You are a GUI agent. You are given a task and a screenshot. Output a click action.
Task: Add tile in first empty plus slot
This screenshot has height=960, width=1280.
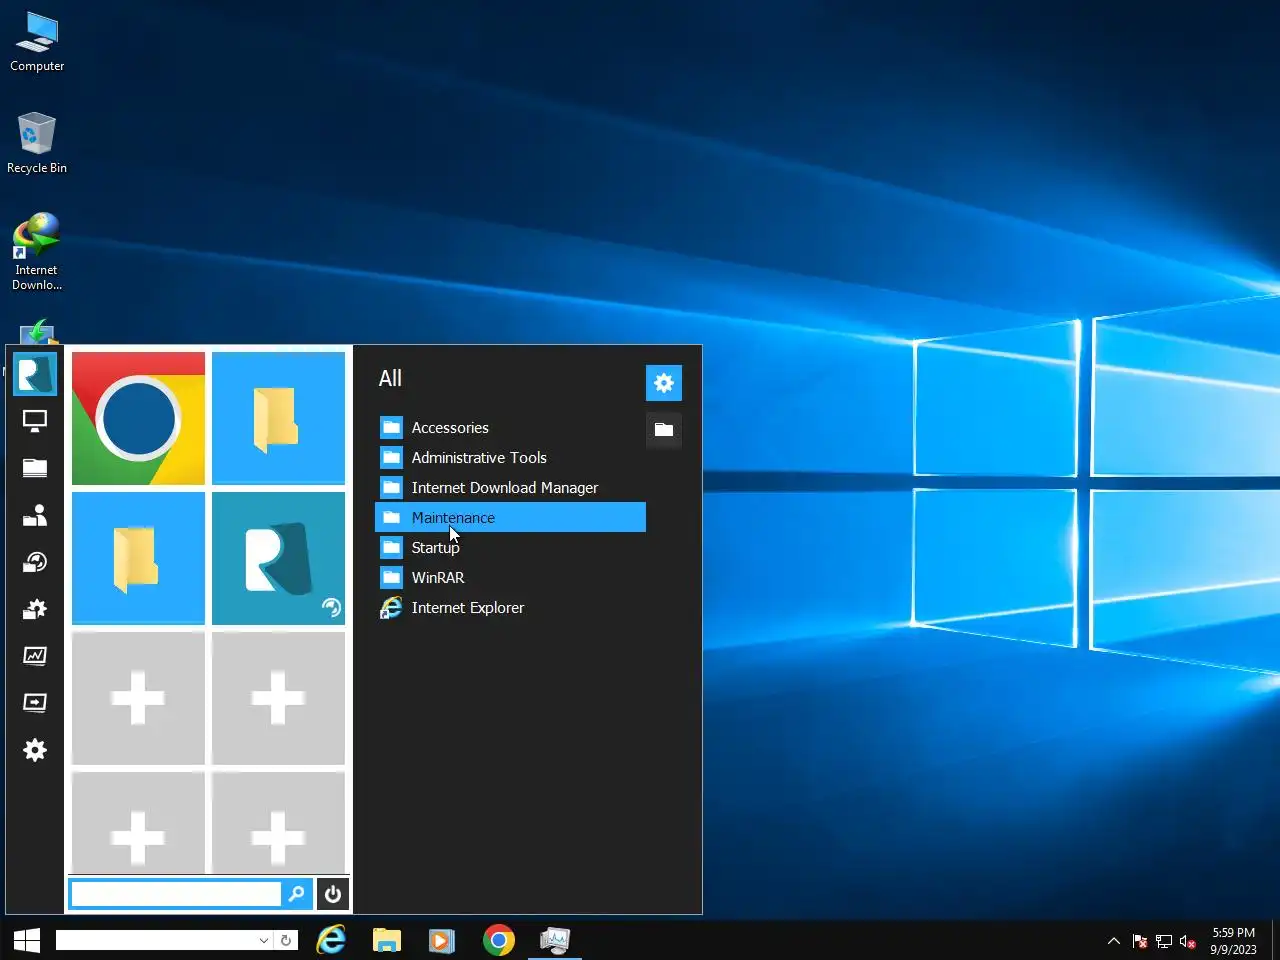coord(138,698)
